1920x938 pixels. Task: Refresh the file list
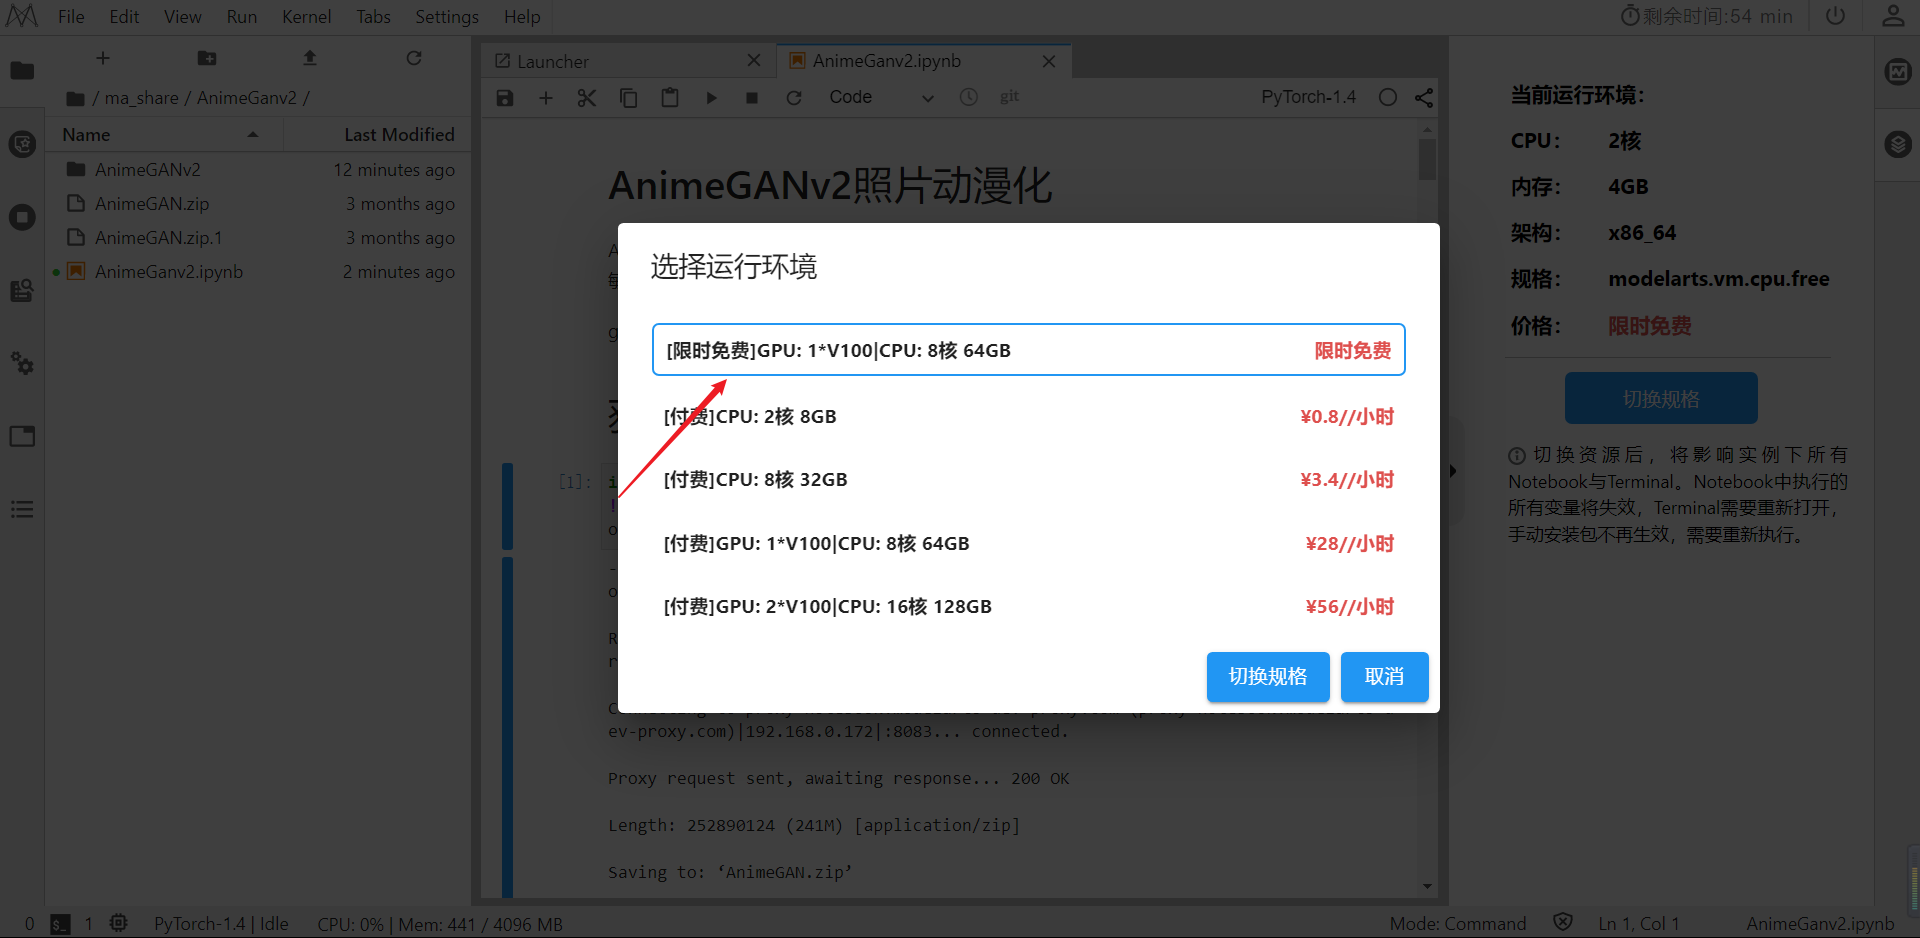[414, 58]
